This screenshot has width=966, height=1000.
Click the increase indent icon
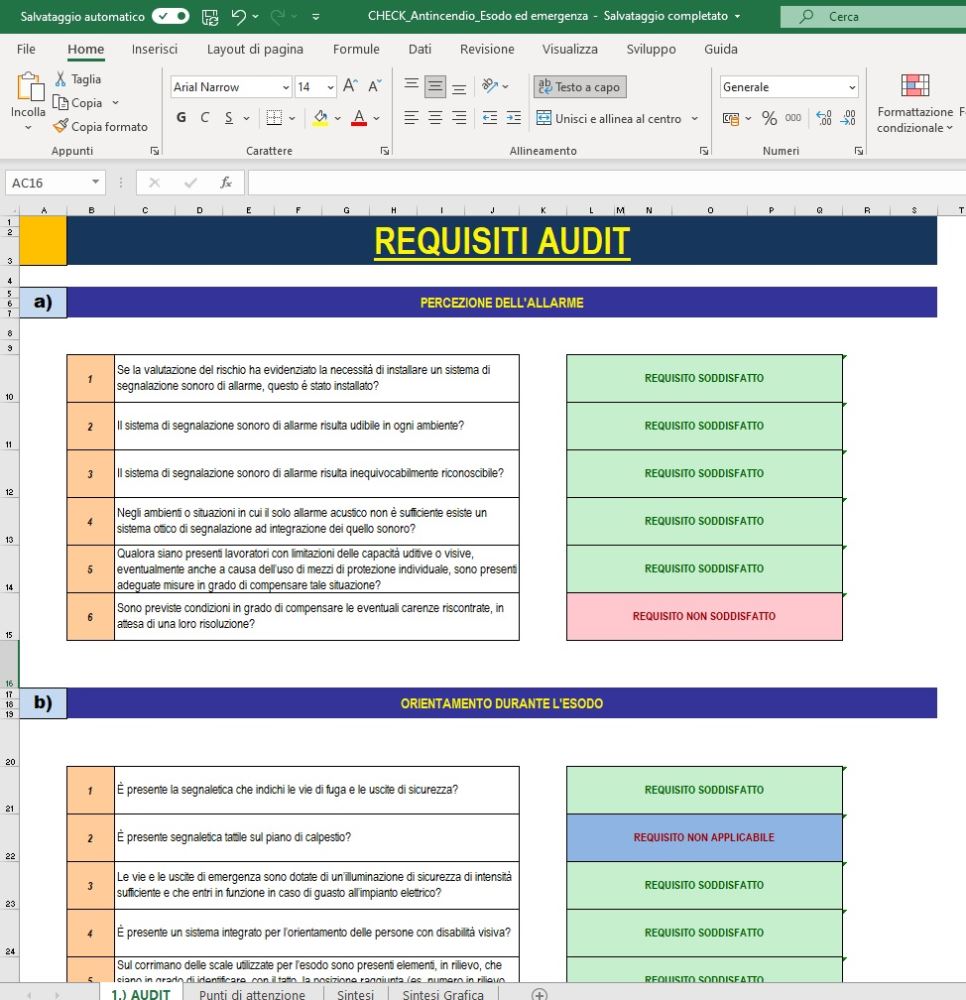513,117
